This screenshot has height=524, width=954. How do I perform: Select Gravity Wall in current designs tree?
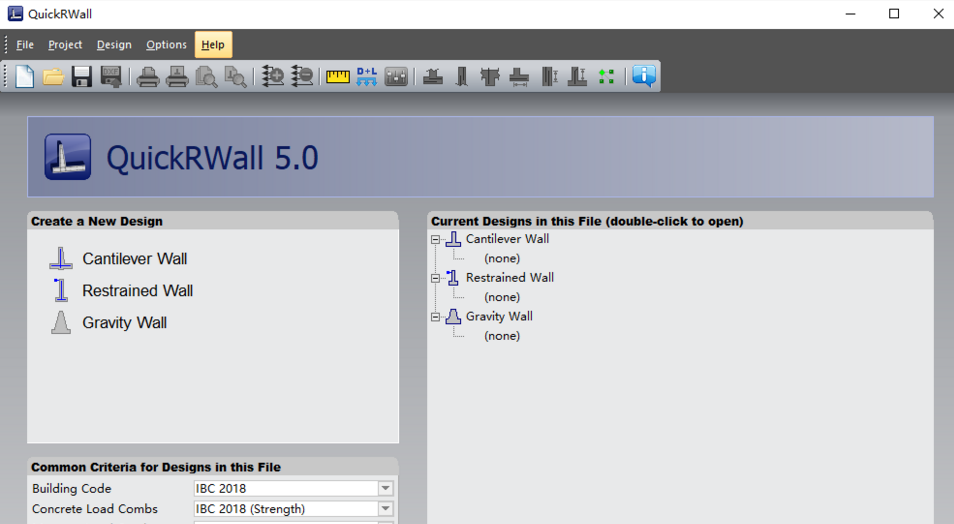tap(500, 316)
